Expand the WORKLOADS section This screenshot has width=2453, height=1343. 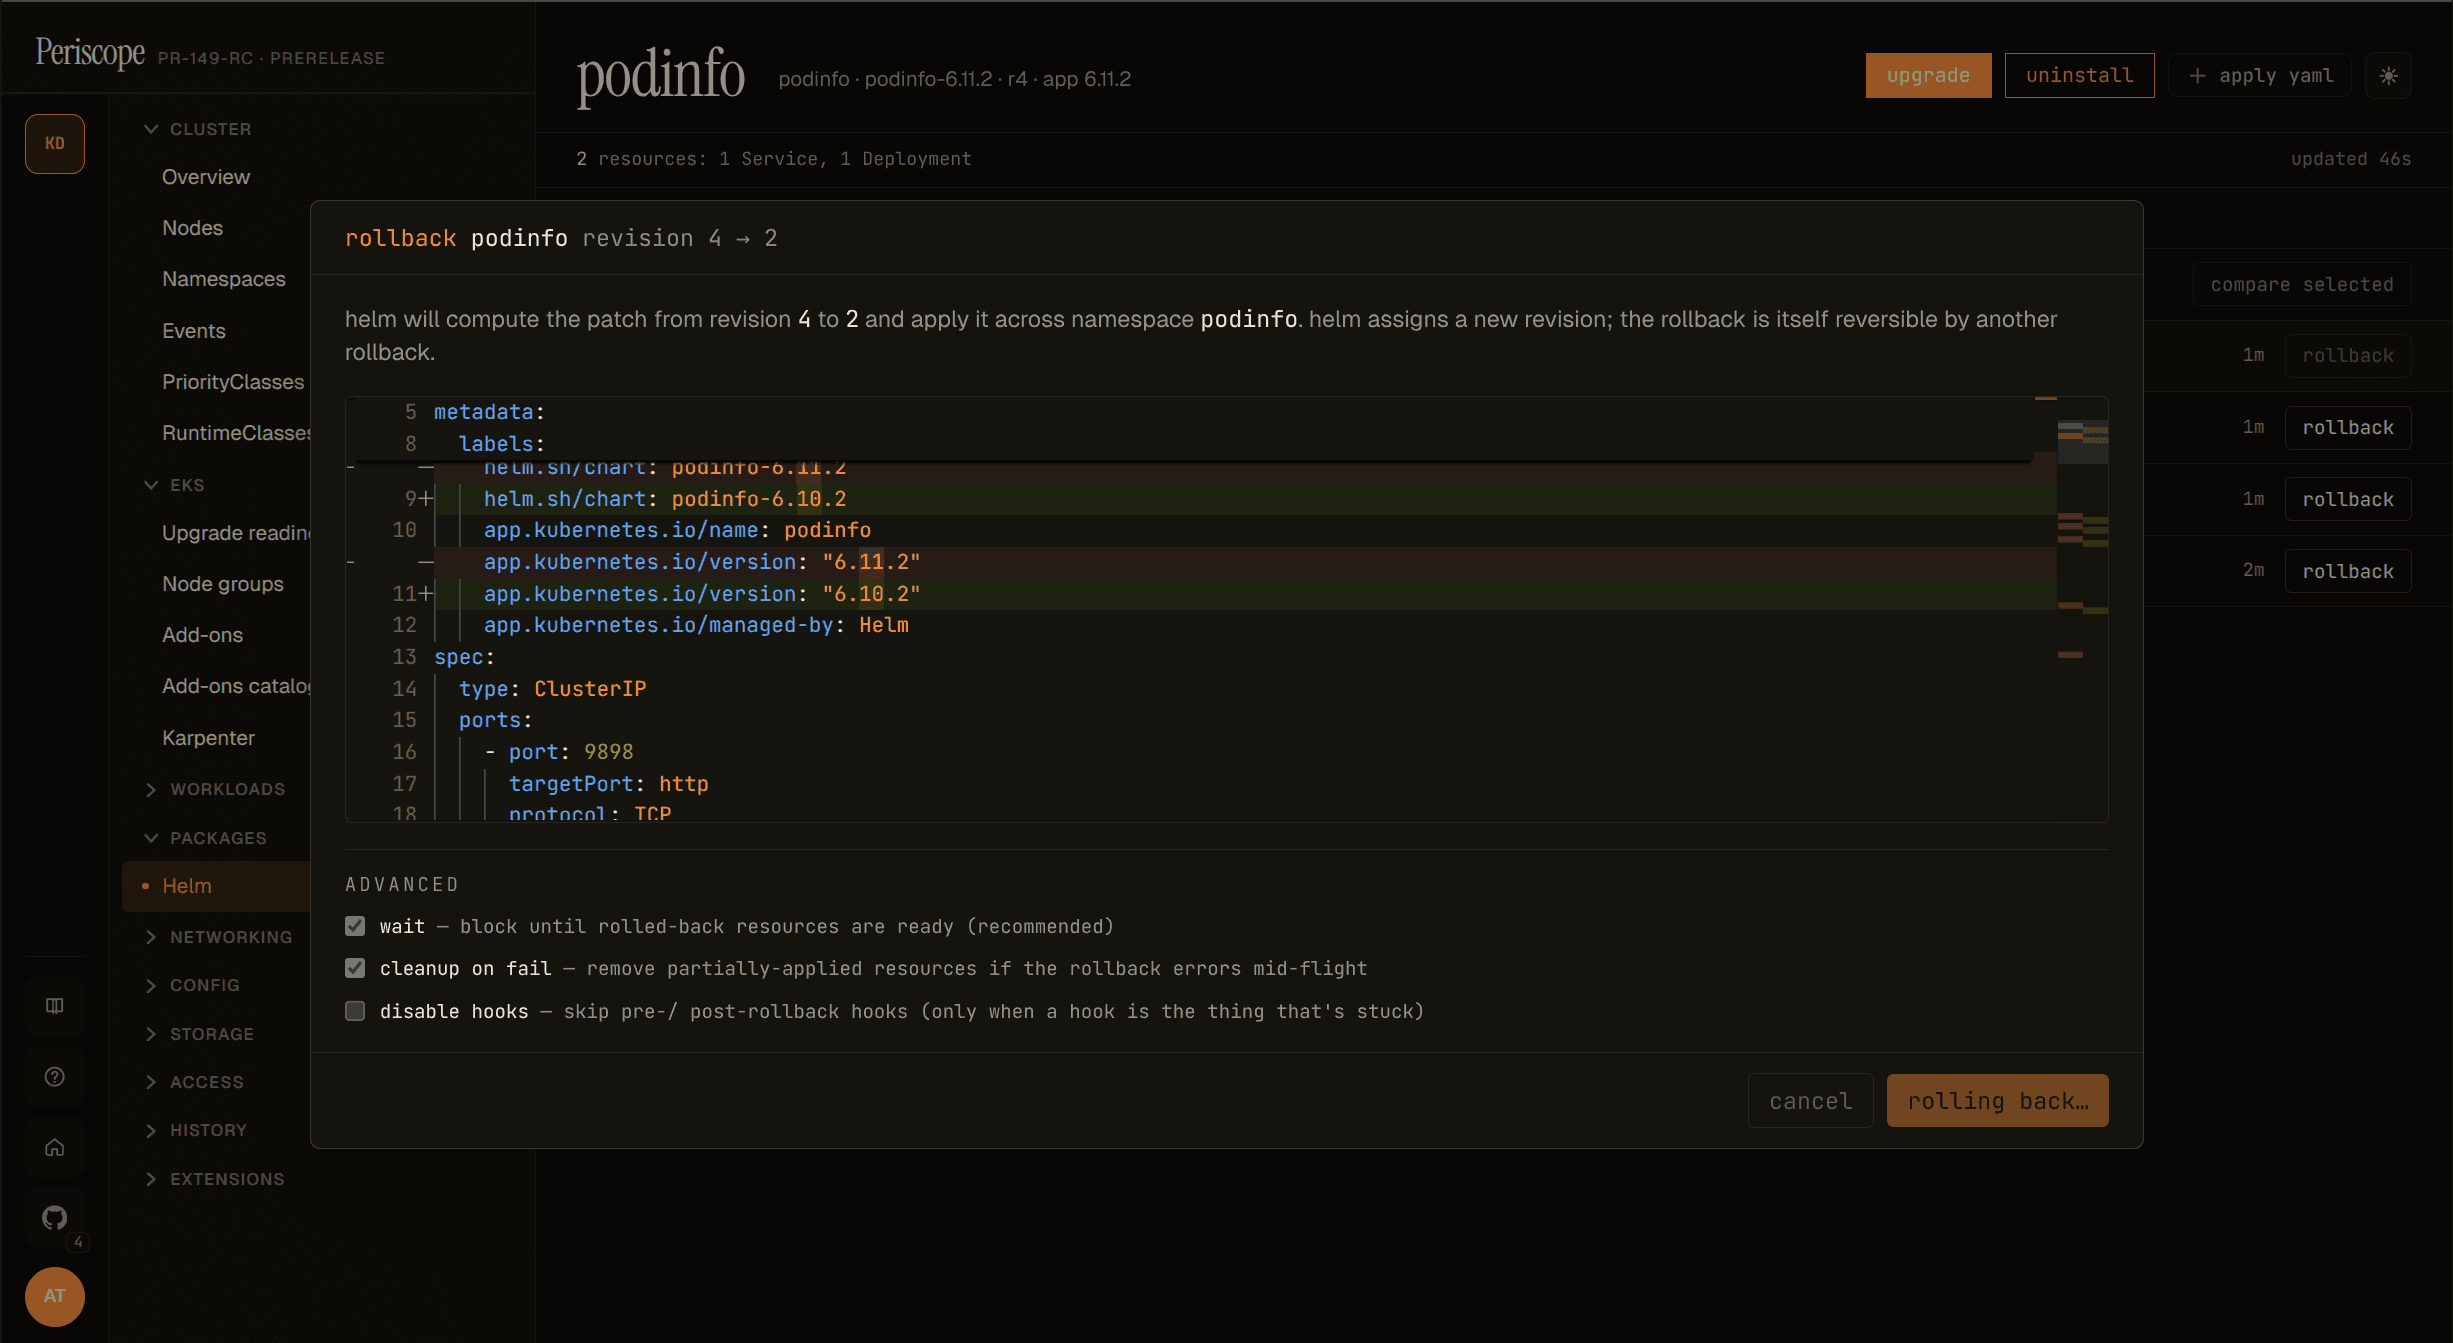[x=215, y=789]
